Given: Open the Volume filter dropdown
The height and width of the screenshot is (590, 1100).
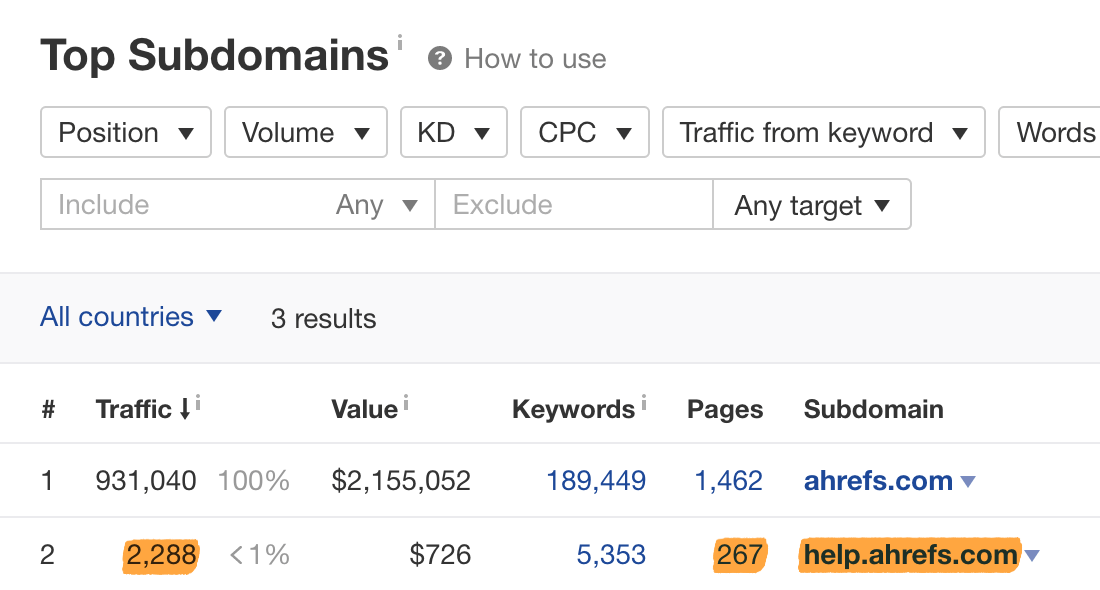Looking at the screenshot, I should pos(306,133).
